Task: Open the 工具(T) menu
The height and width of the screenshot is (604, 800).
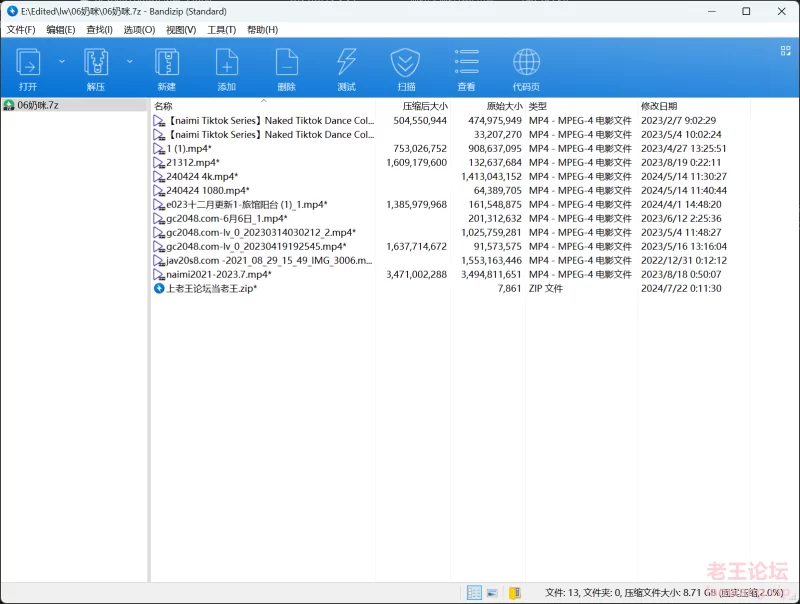Action: click(x=221, y=30)
